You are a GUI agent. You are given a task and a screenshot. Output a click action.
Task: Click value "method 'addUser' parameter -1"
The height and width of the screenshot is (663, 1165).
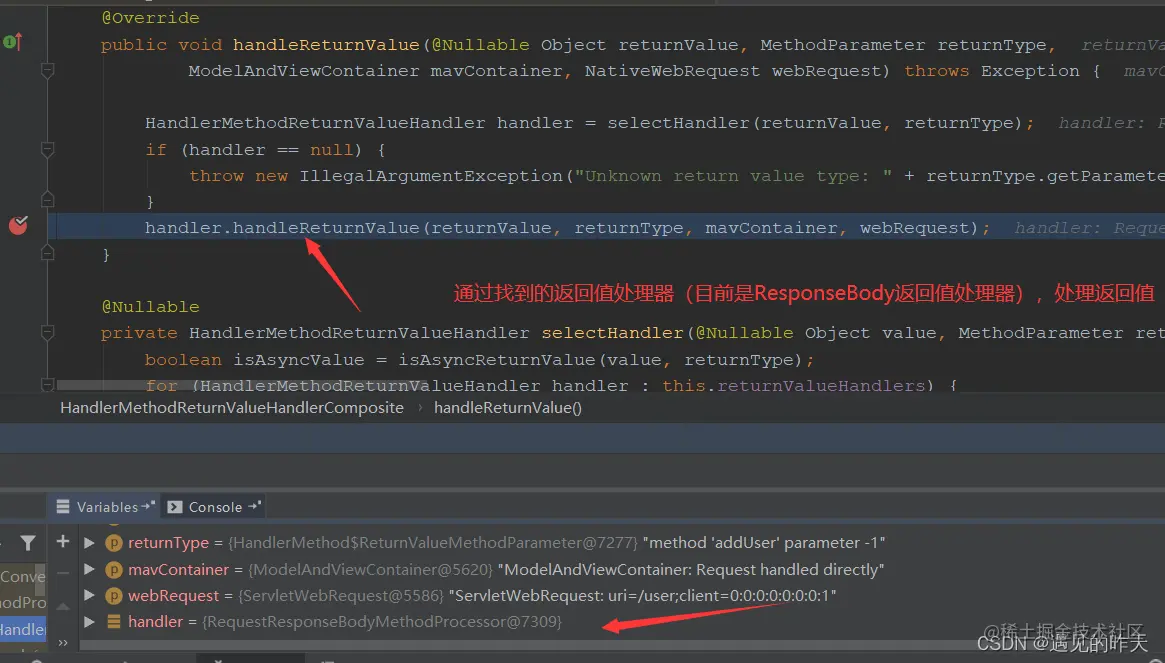[x=763, y=543]
